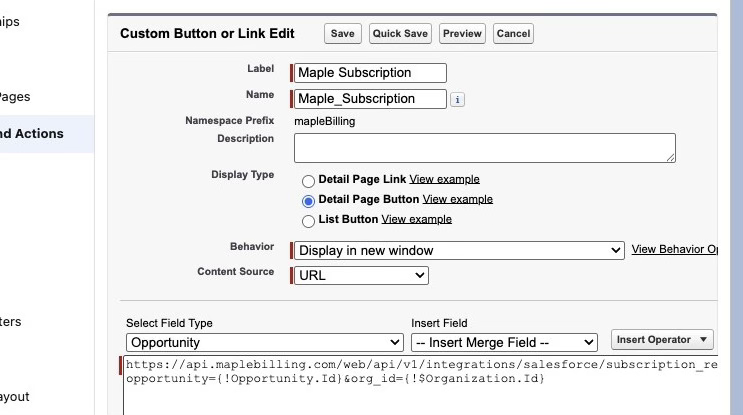Open the Content Source dropdown

click(361, 275)
